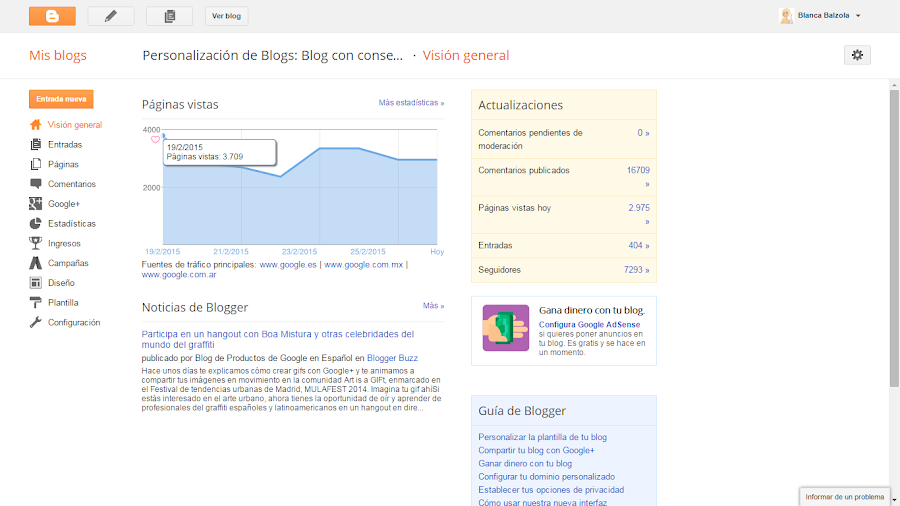Open the gear settings menu
This screenshot has height=506, width=900.
click(x=858, y=55)
